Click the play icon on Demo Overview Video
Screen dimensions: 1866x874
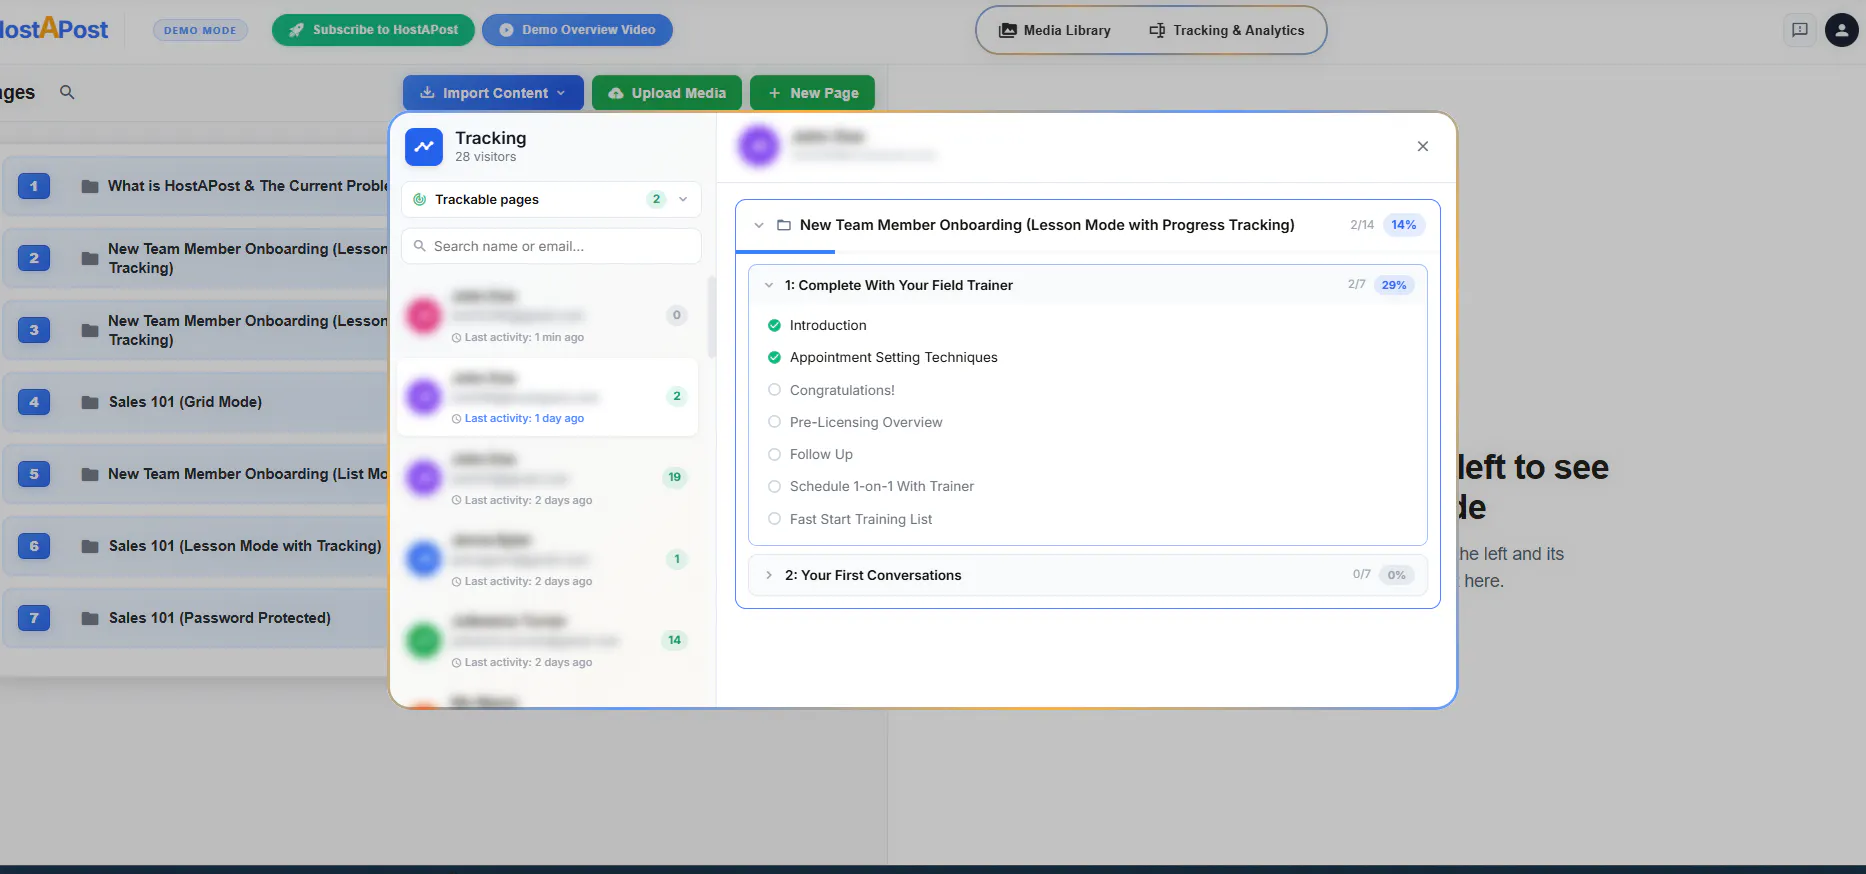506,30
